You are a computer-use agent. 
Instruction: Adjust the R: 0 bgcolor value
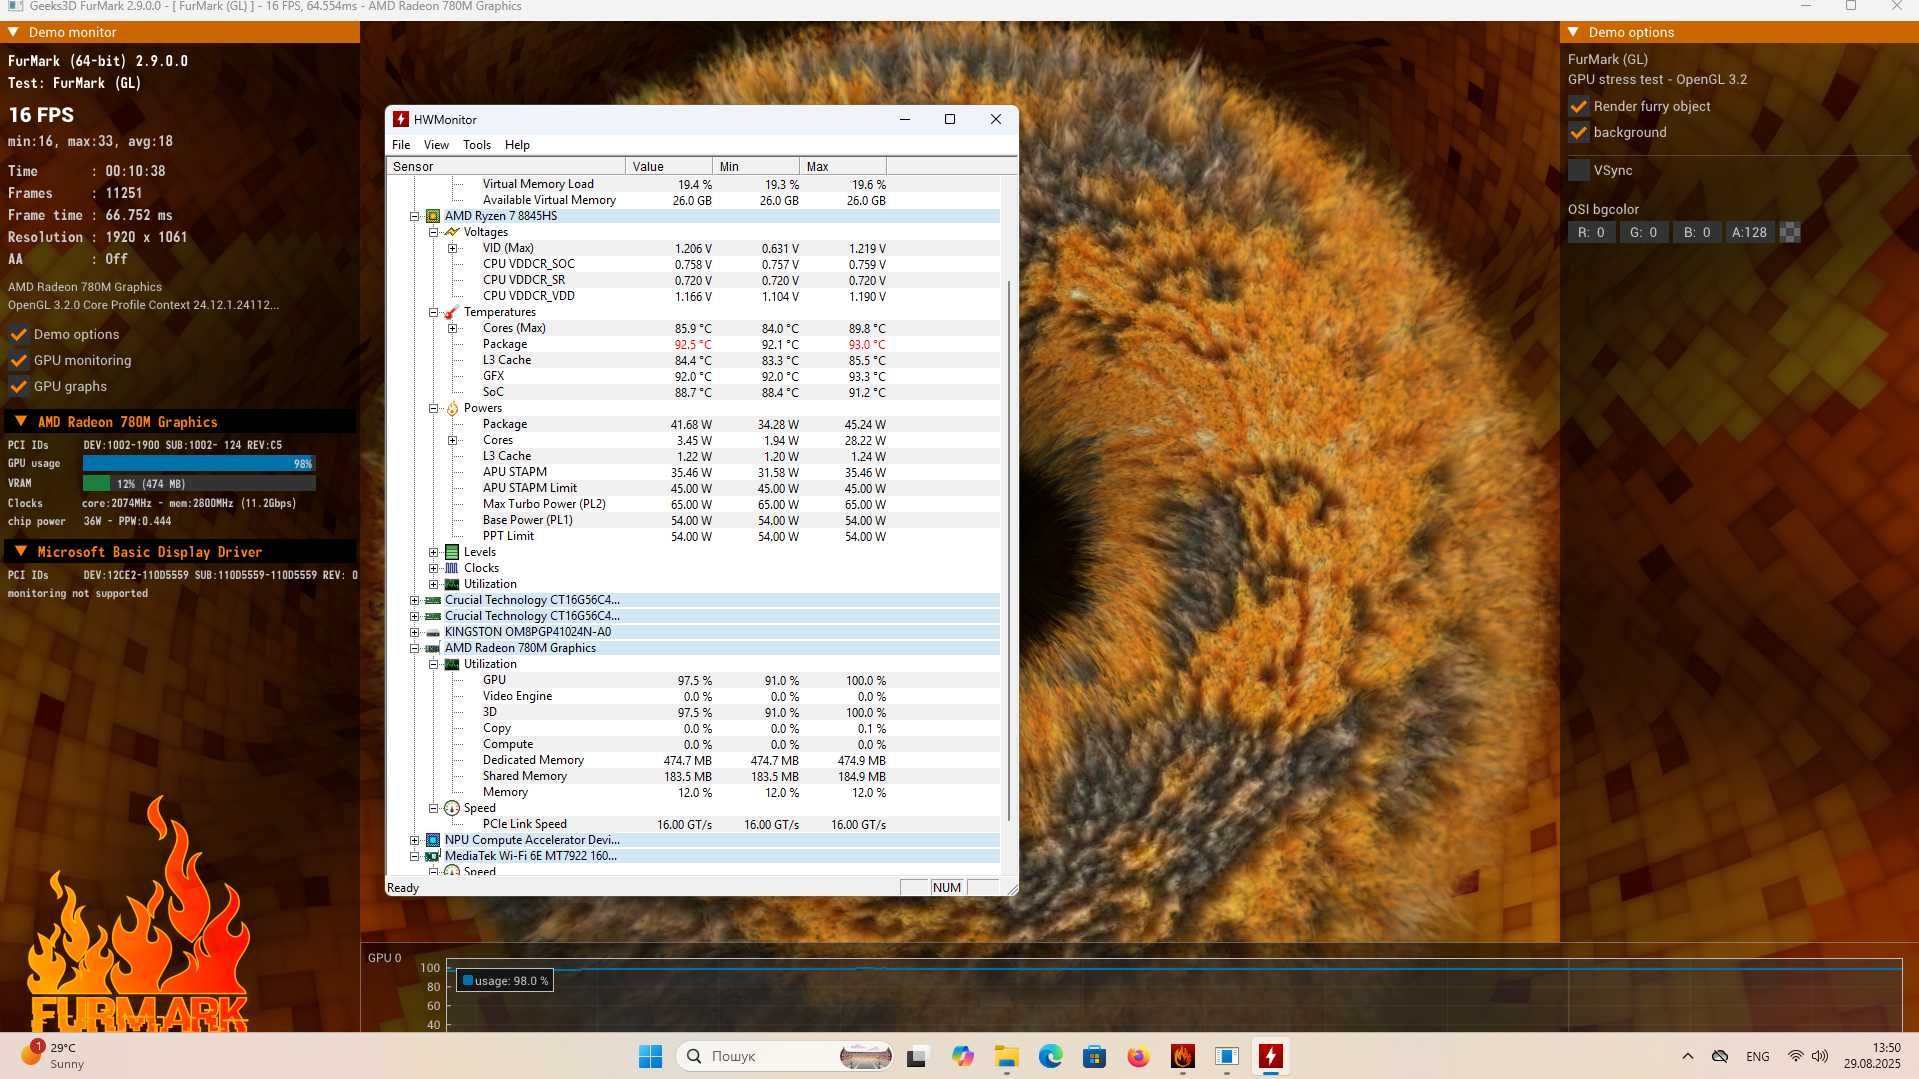pyautogui.click(x=1591, y=232)
